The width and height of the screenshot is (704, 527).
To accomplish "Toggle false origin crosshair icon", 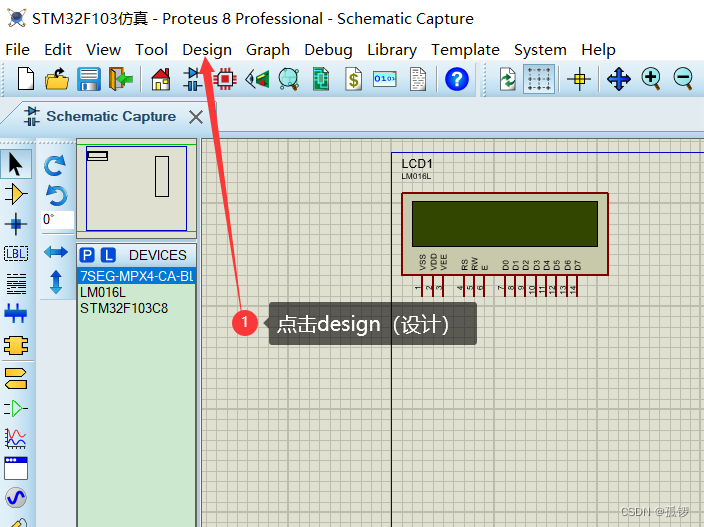I will pyautogui.click(x=579, y=79).
